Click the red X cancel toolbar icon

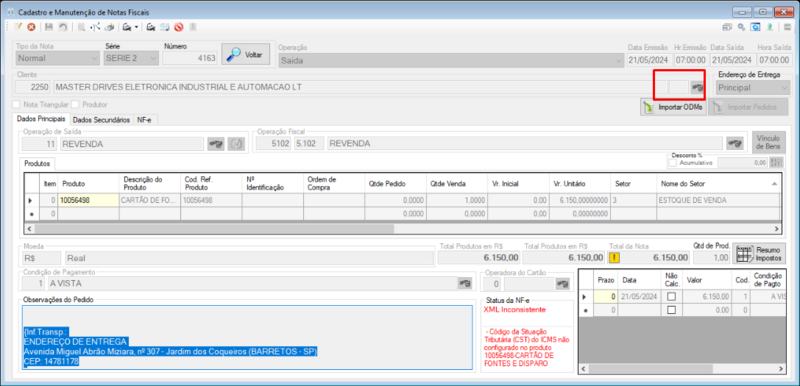(31, 27)
